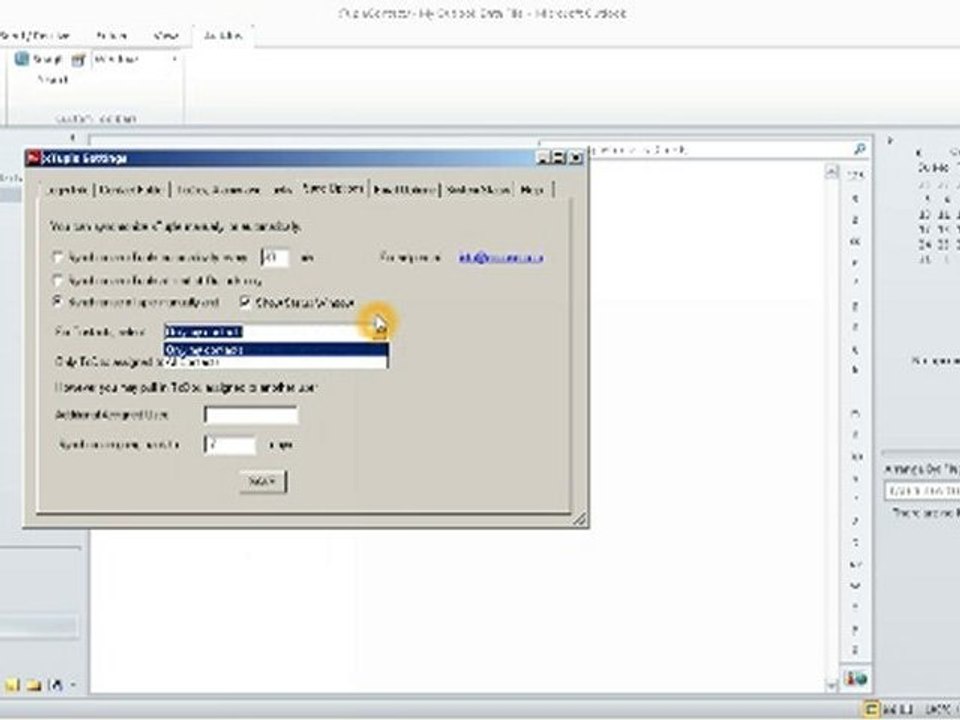The height and width of the screenshot is (720, 960).
Task: Click the scroll up arrow in contacts list
Action: click(831, 171)
